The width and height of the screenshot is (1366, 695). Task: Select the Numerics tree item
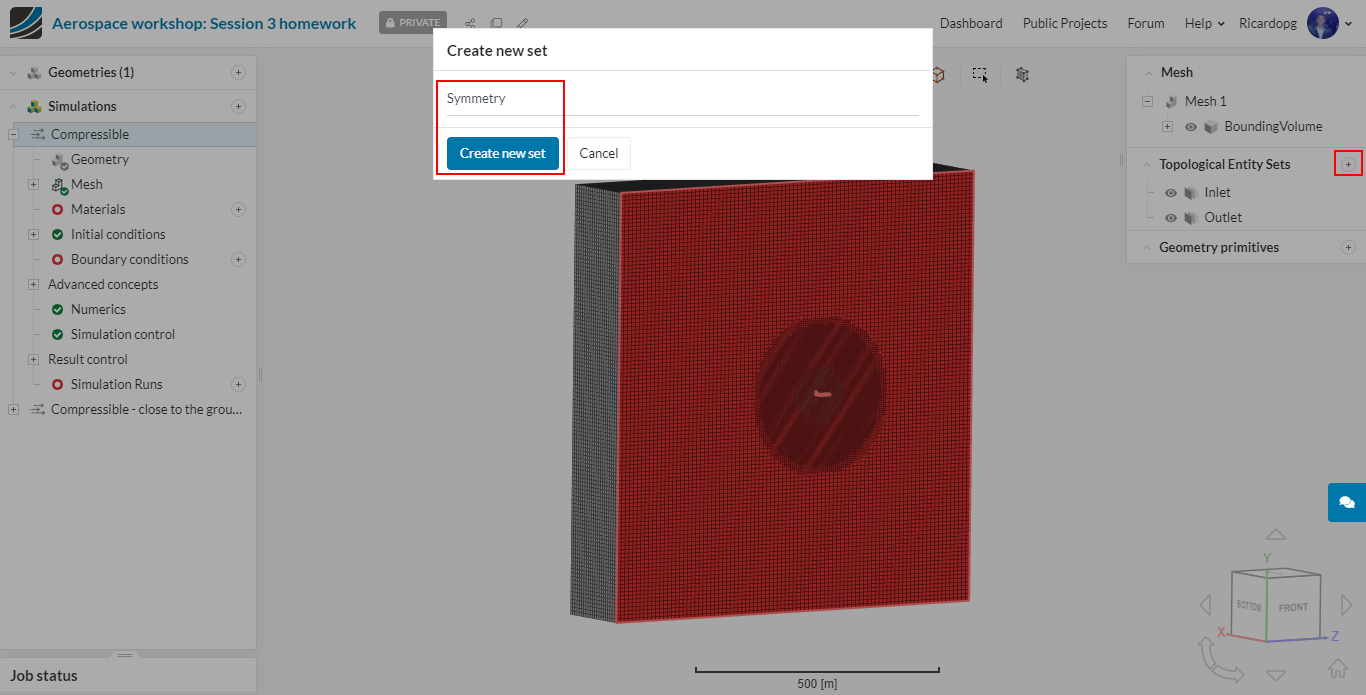98,309
